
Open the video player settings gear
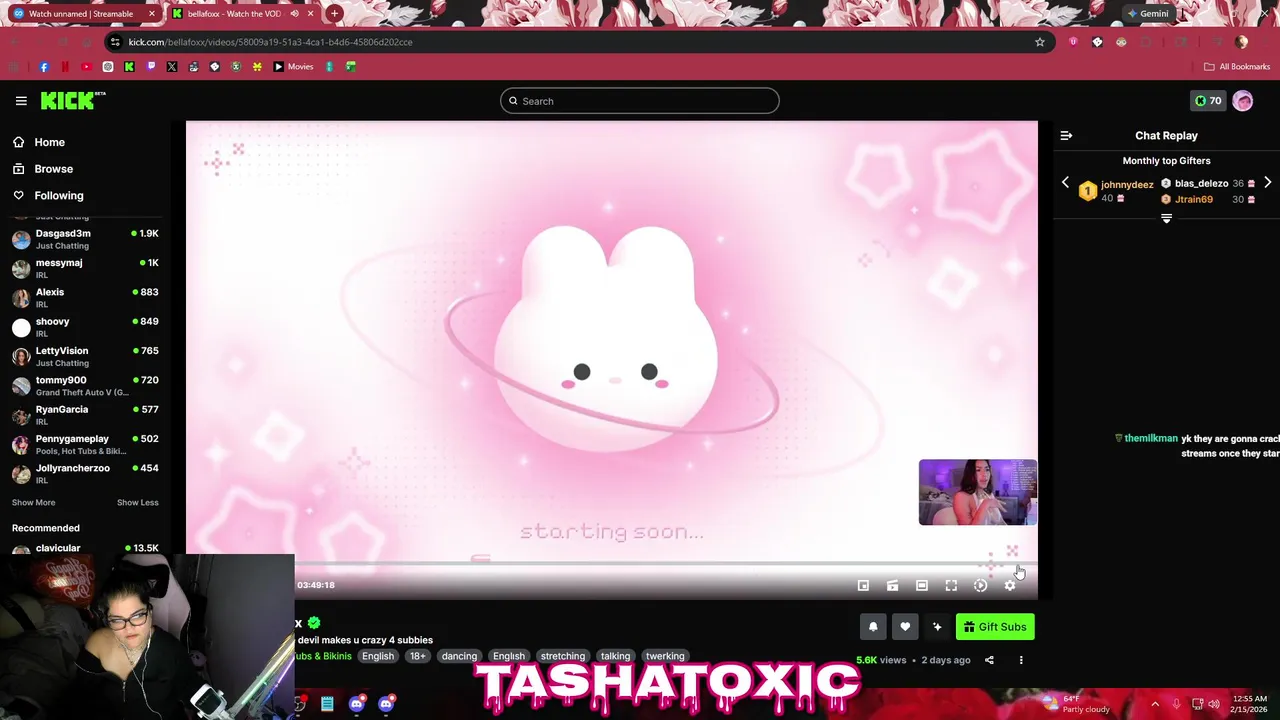click(1010, 586)
